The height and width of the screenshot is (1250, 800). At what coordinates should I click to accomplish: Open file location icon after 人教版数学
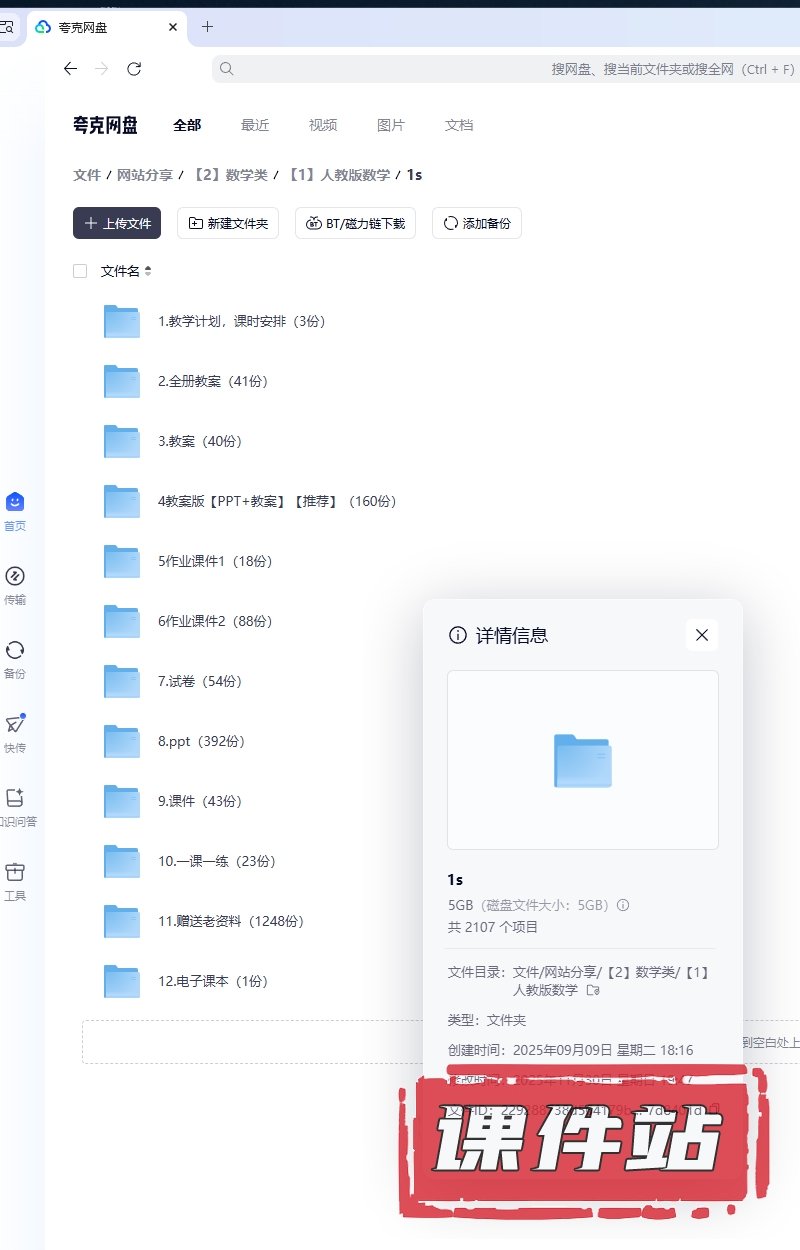[593, 990]
